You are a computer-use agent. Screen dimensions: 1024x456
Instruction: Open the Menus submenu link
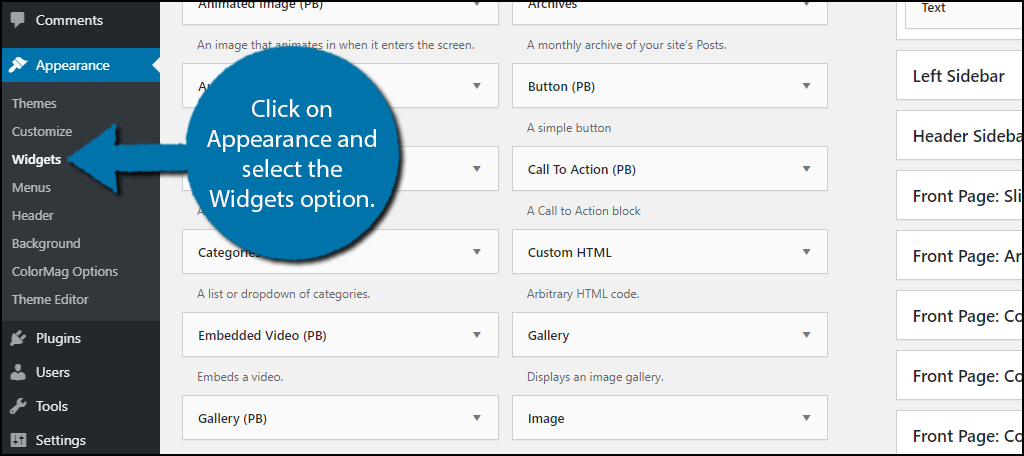pyautogui.click(x=31, y=187)
